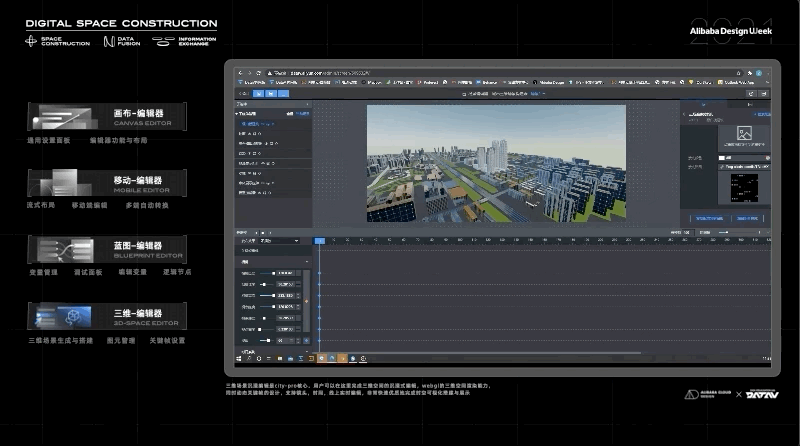Select the Blueprint Editor thumbnail
The height and width of the screenshot is (446, 800).
[64, 249]
